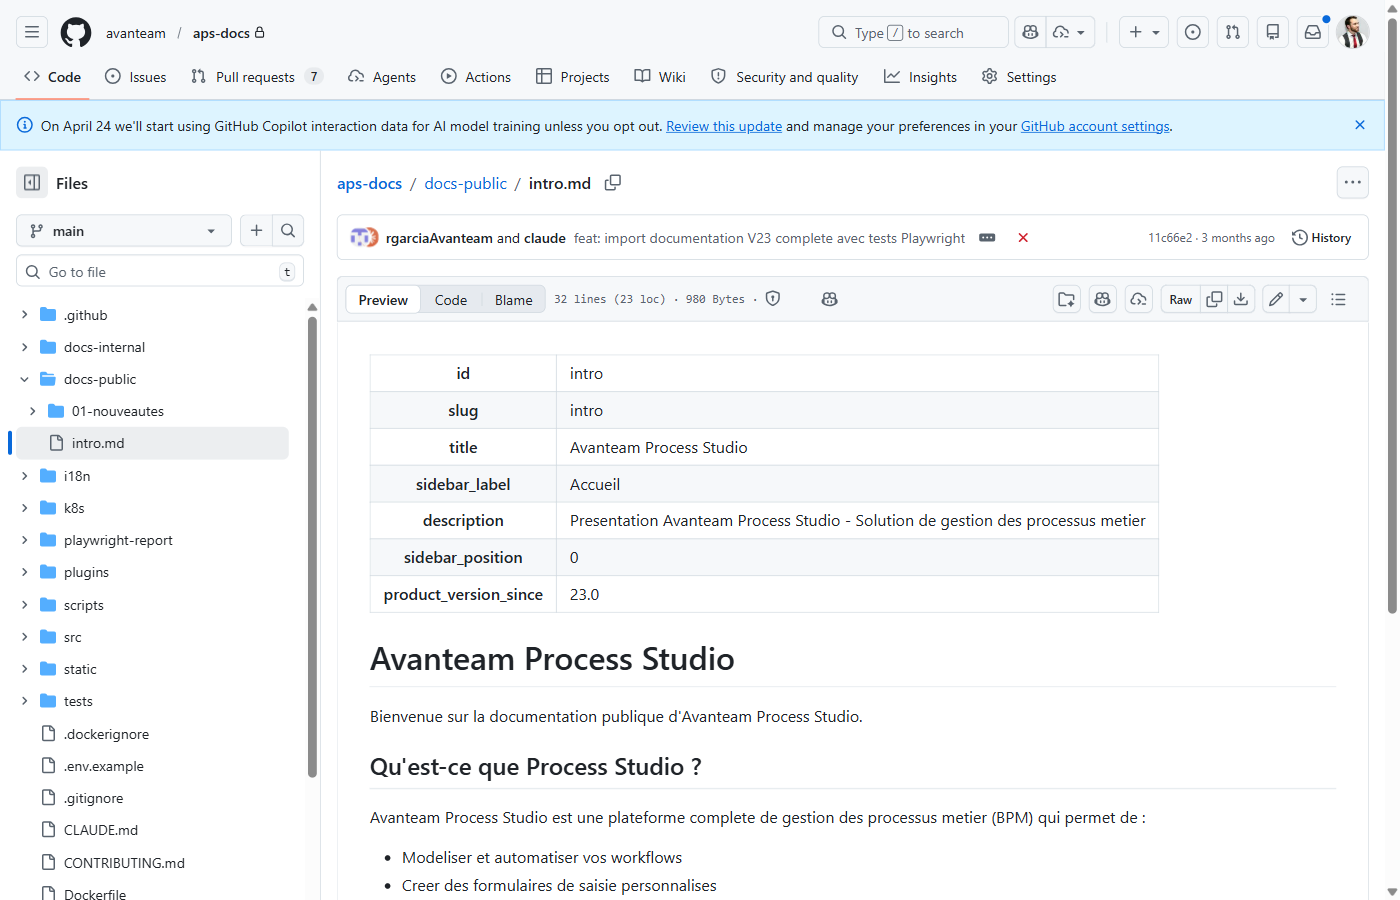Click the GitHub logo to go home

coord(75,32)
